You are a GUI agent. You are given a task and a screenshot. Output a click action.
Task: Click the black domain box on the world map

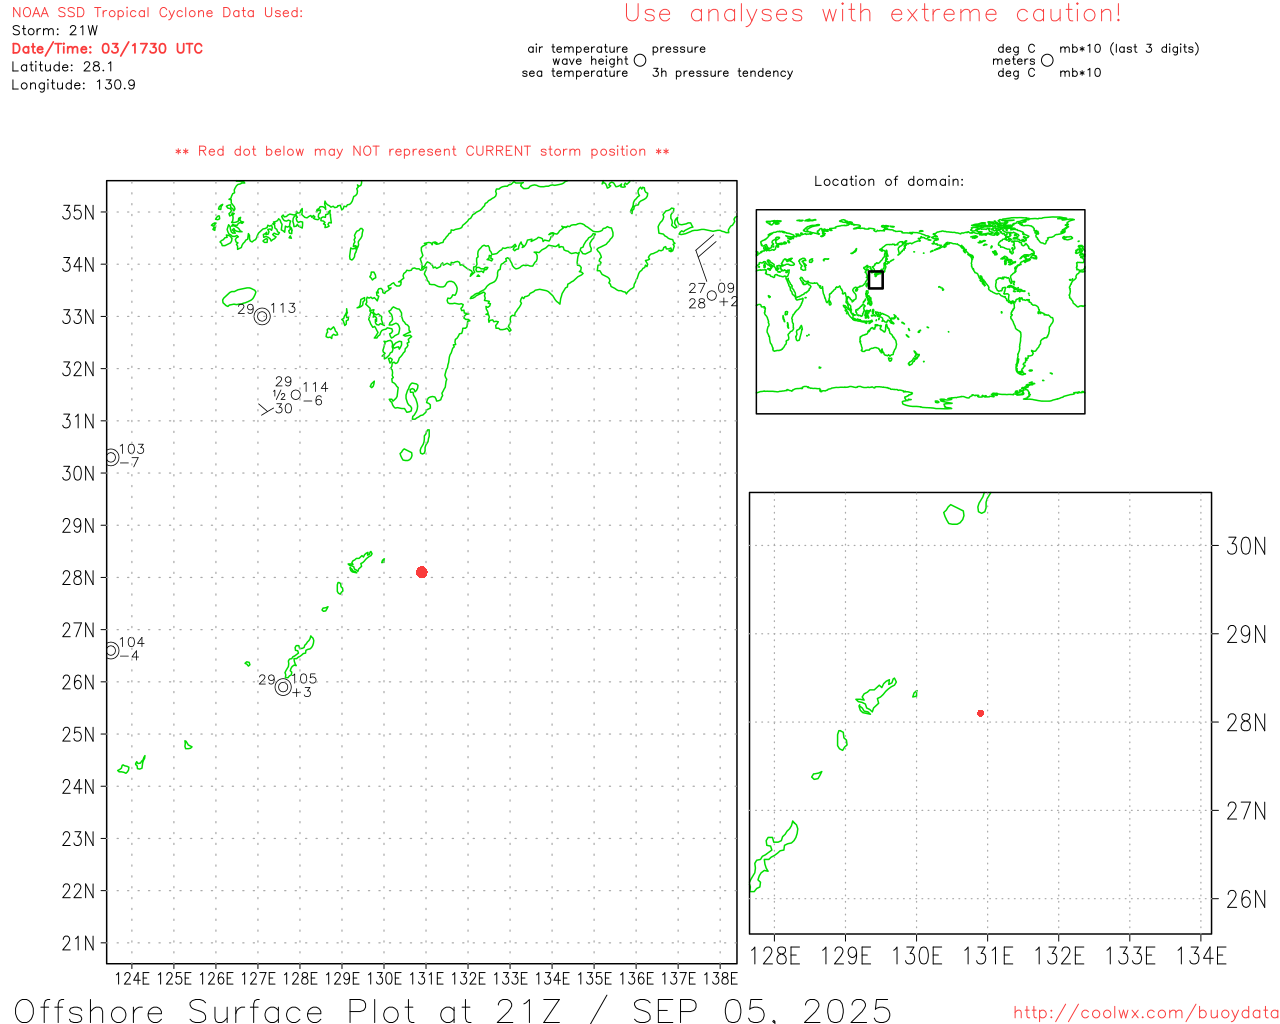click(875, 280)
